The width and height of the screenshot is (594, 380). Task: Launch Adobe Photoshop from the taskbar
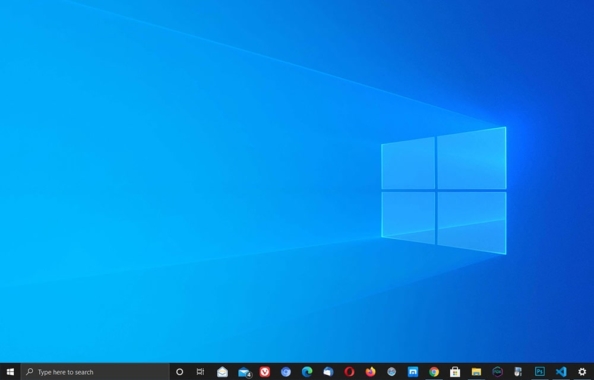(540, 372)
